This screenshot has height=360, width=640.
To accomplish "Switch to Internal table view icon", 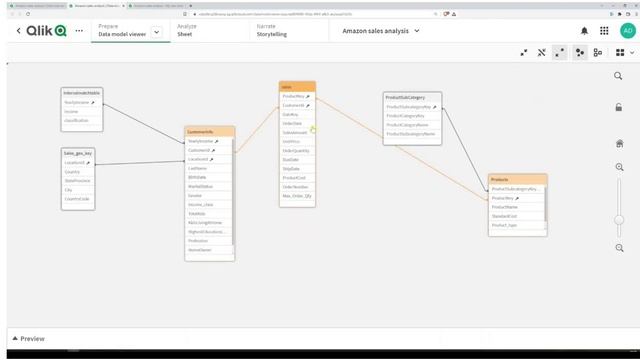I will pos(580,53).
